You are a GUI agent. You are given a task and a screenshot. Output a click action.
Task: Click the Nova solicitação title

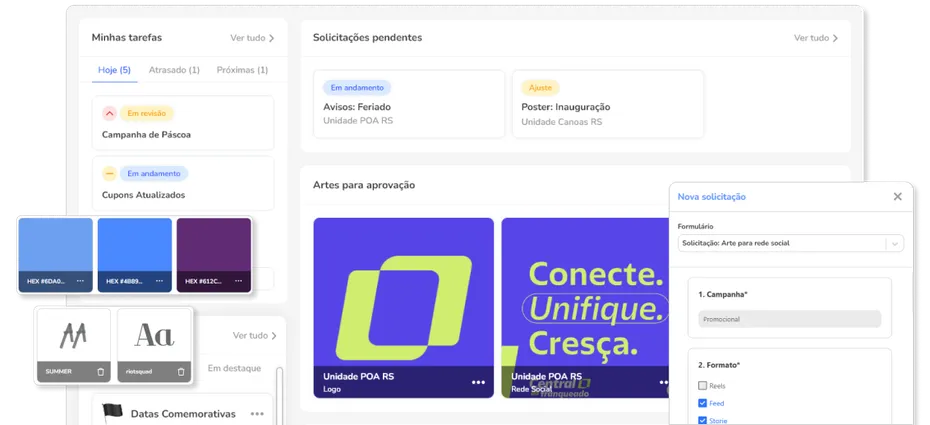712,197
